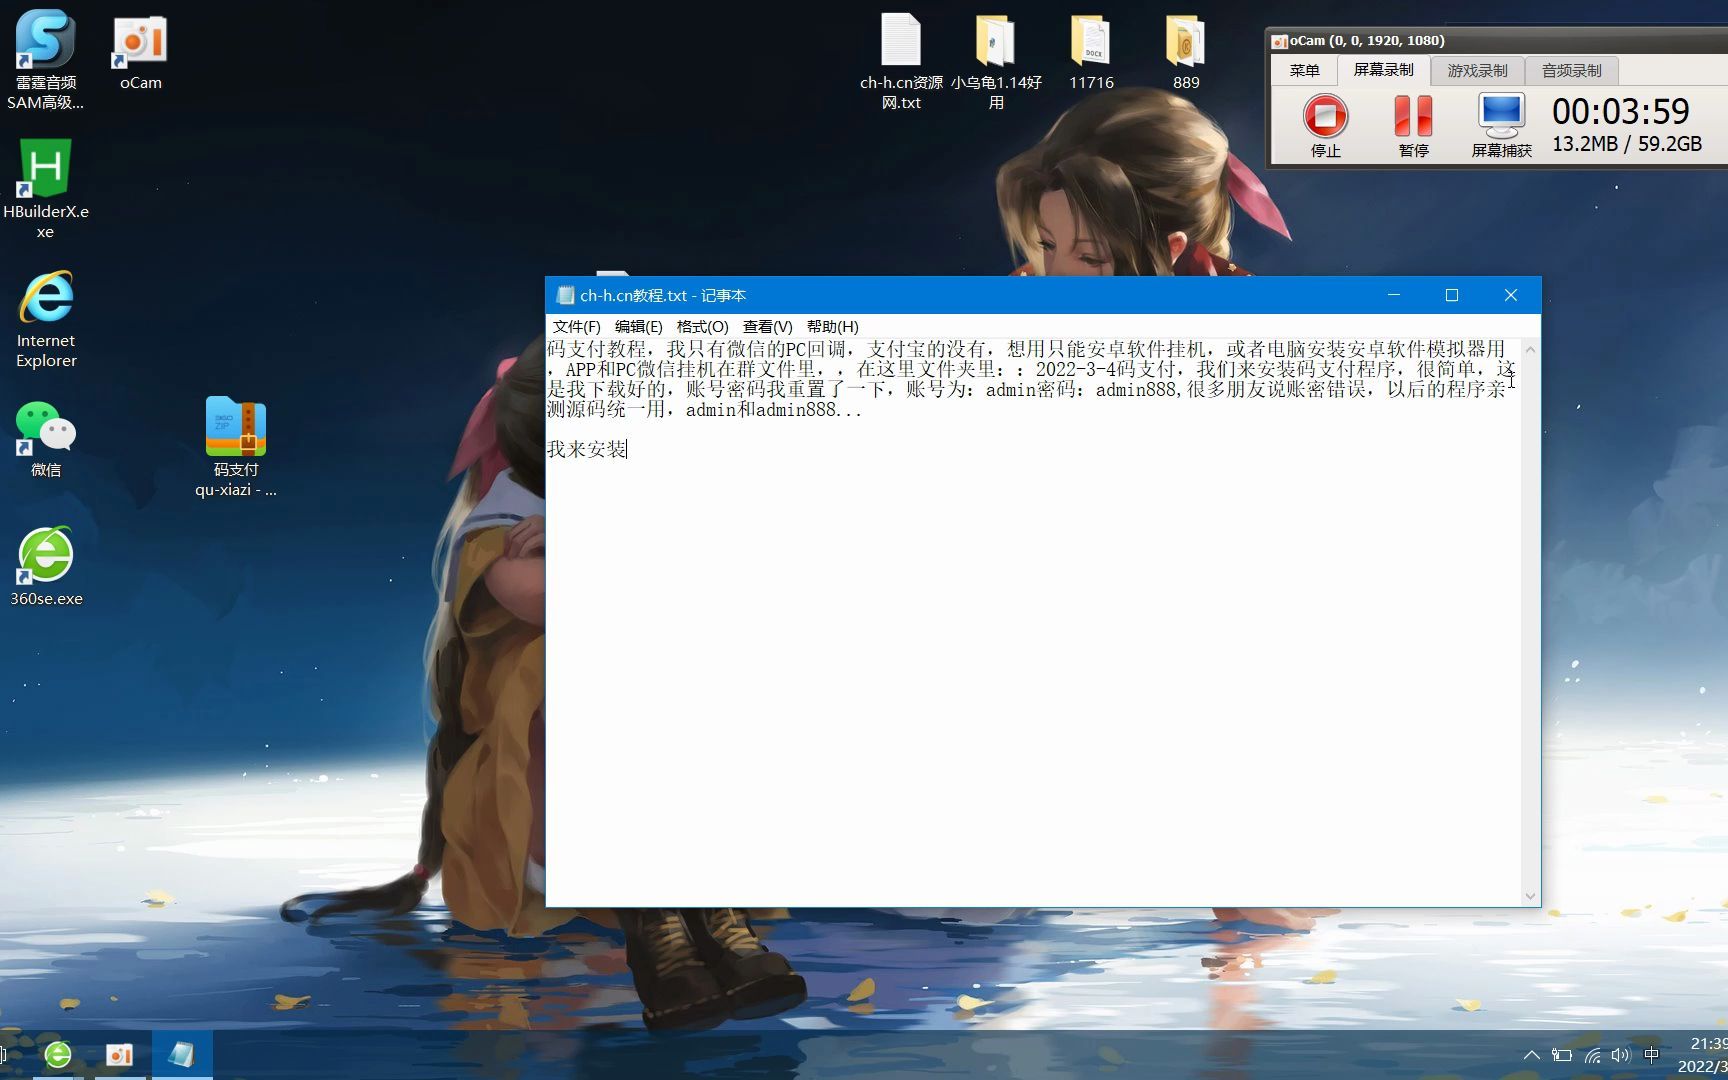
Task: Open the 小乌龟1.14好用 folder
Action: (996, 61)
